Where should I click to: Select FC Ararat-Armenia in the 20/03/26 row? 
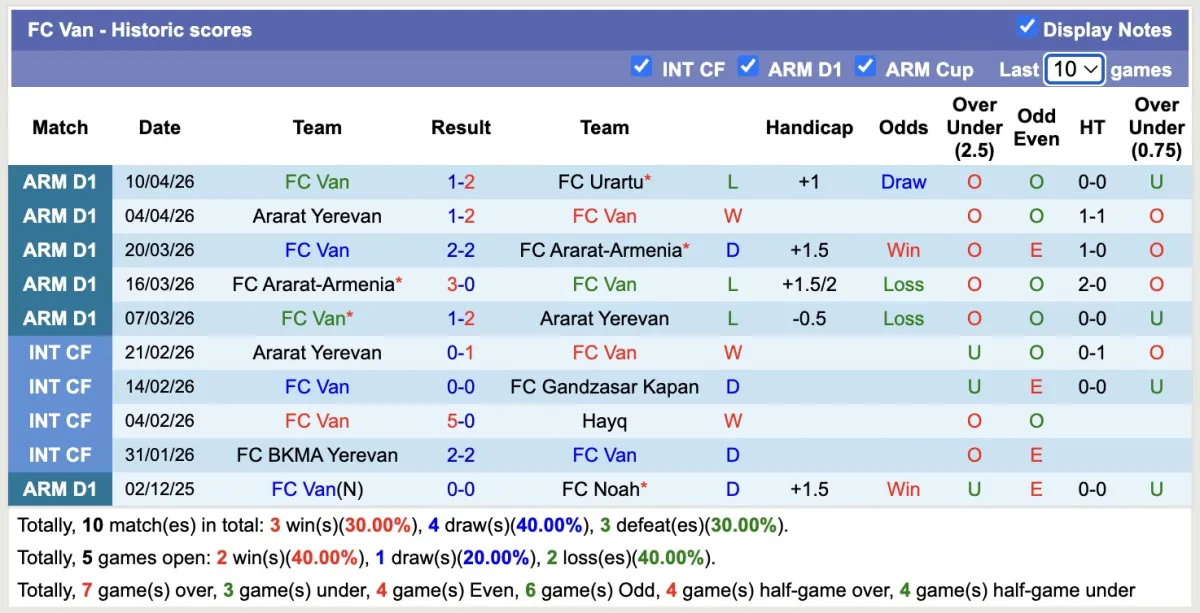600,250
